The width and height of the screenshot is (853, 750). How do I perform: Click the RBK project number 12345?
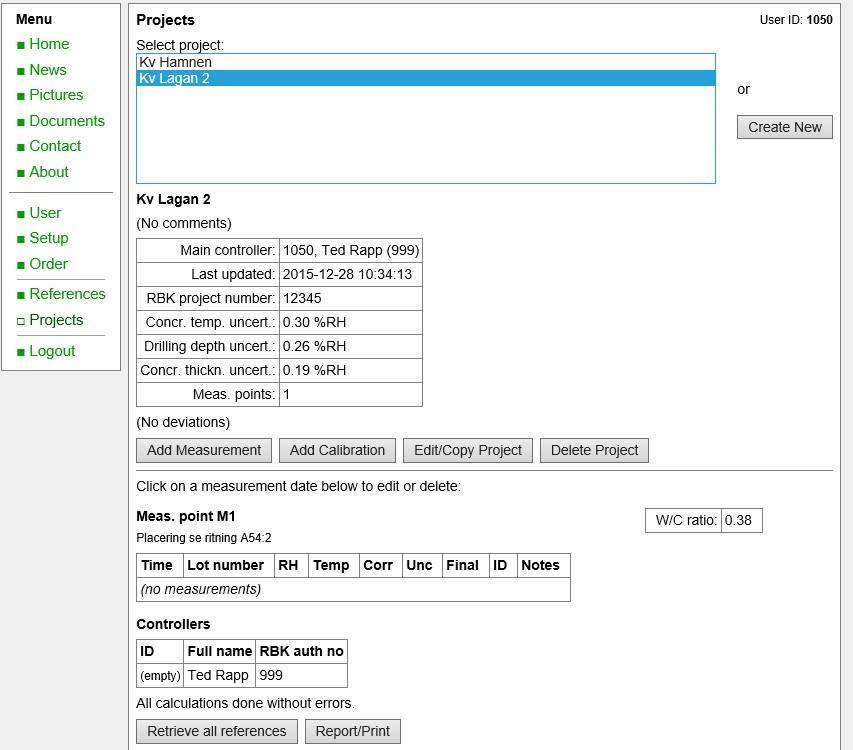tap(351, 298)
